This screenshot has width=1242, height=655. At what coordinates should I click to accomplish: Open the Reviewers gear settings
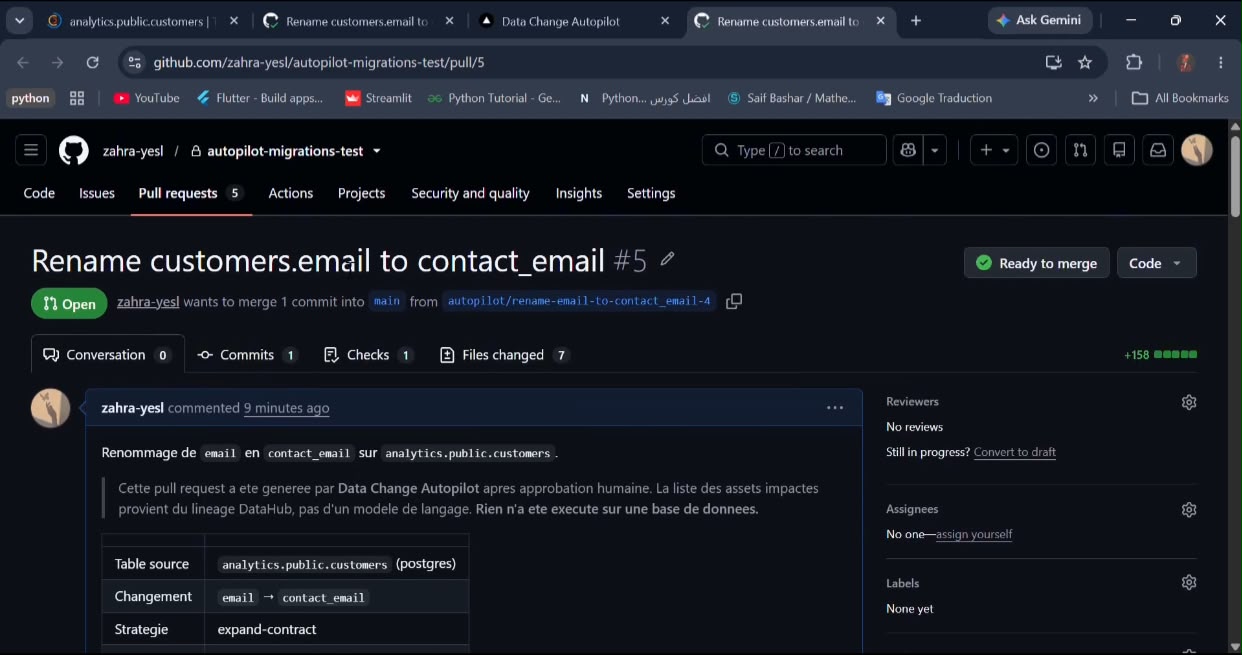1189,402
